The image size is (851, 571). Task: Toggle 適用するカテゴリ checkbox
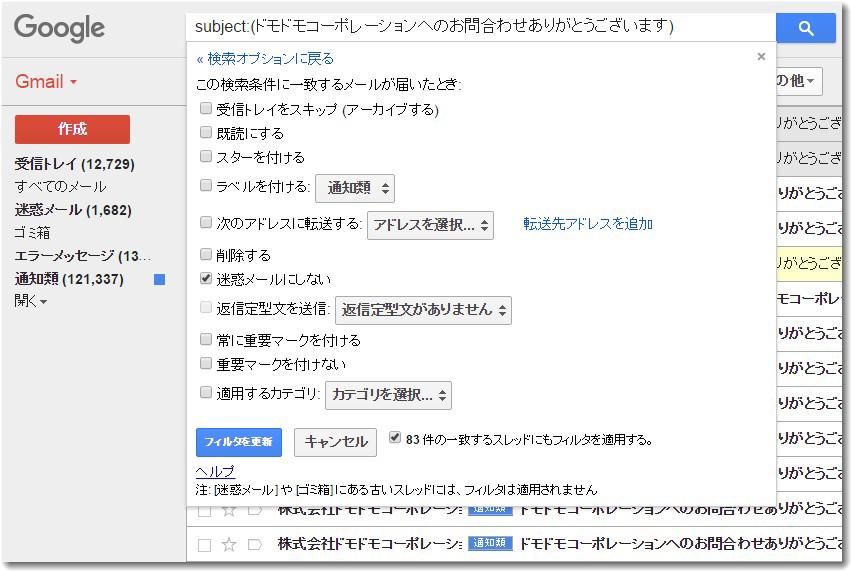[206, 392]
